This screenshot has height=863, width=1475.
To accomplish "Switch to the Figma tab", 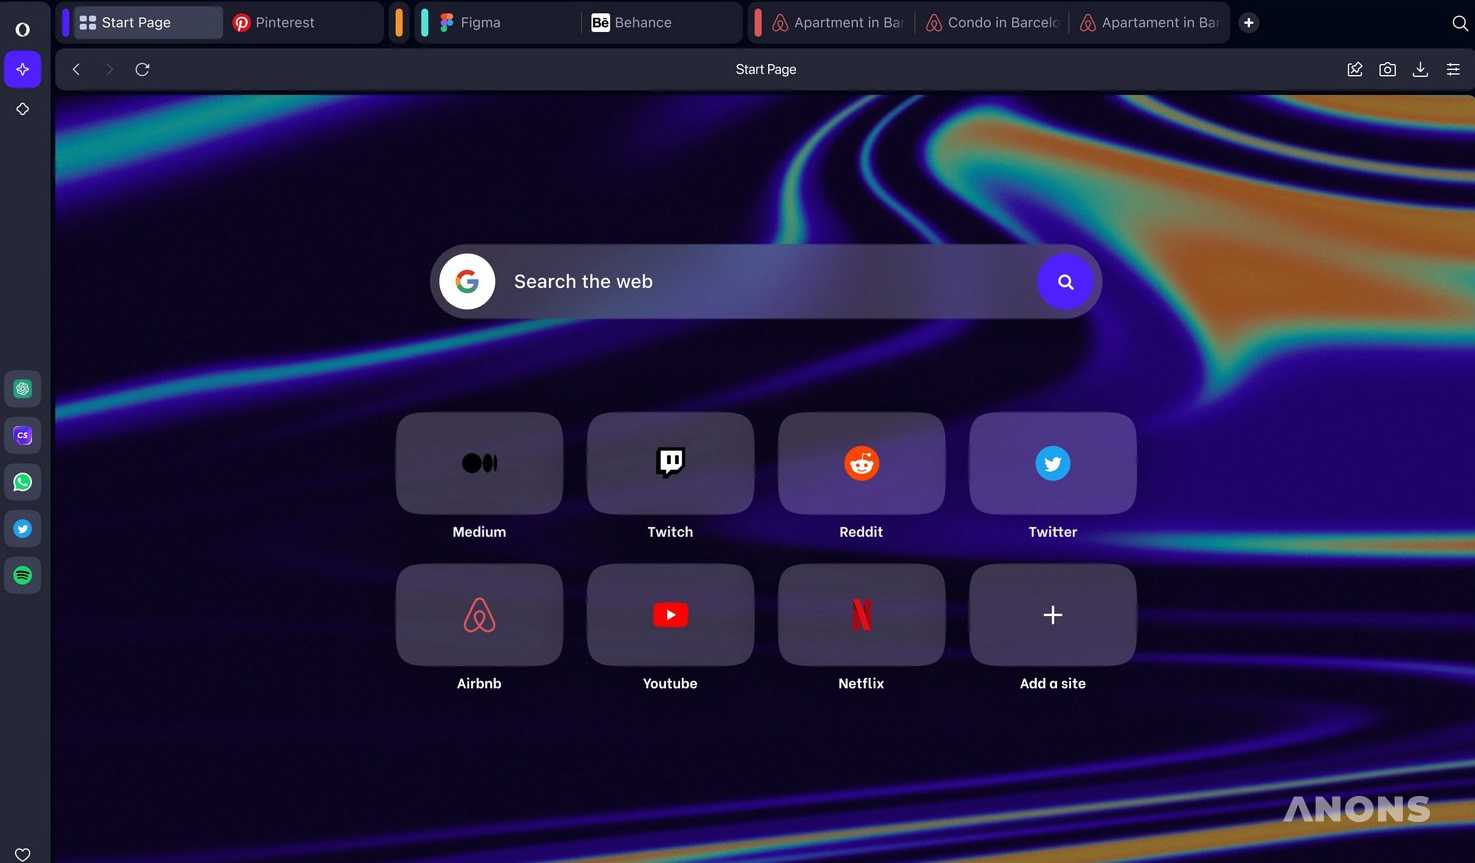I will pyautogui.click(x=506, y=22).
